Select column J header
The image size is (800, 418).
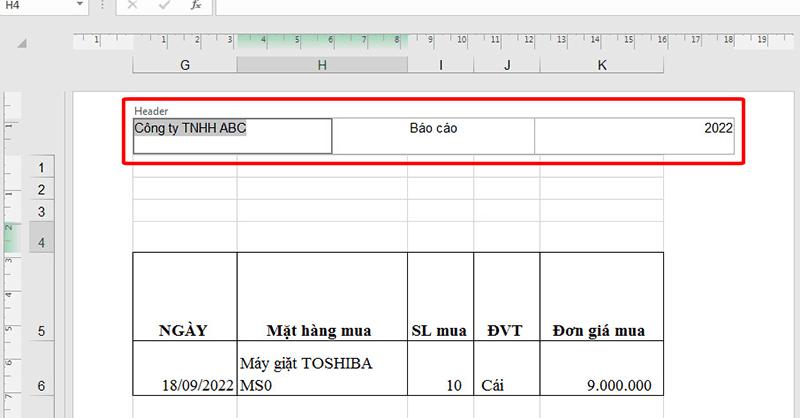click(507, 65)
